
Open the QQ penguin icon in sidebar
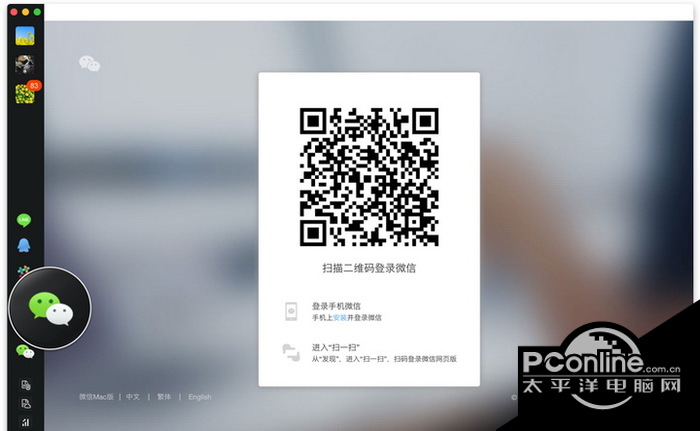[x=24, y=245]
